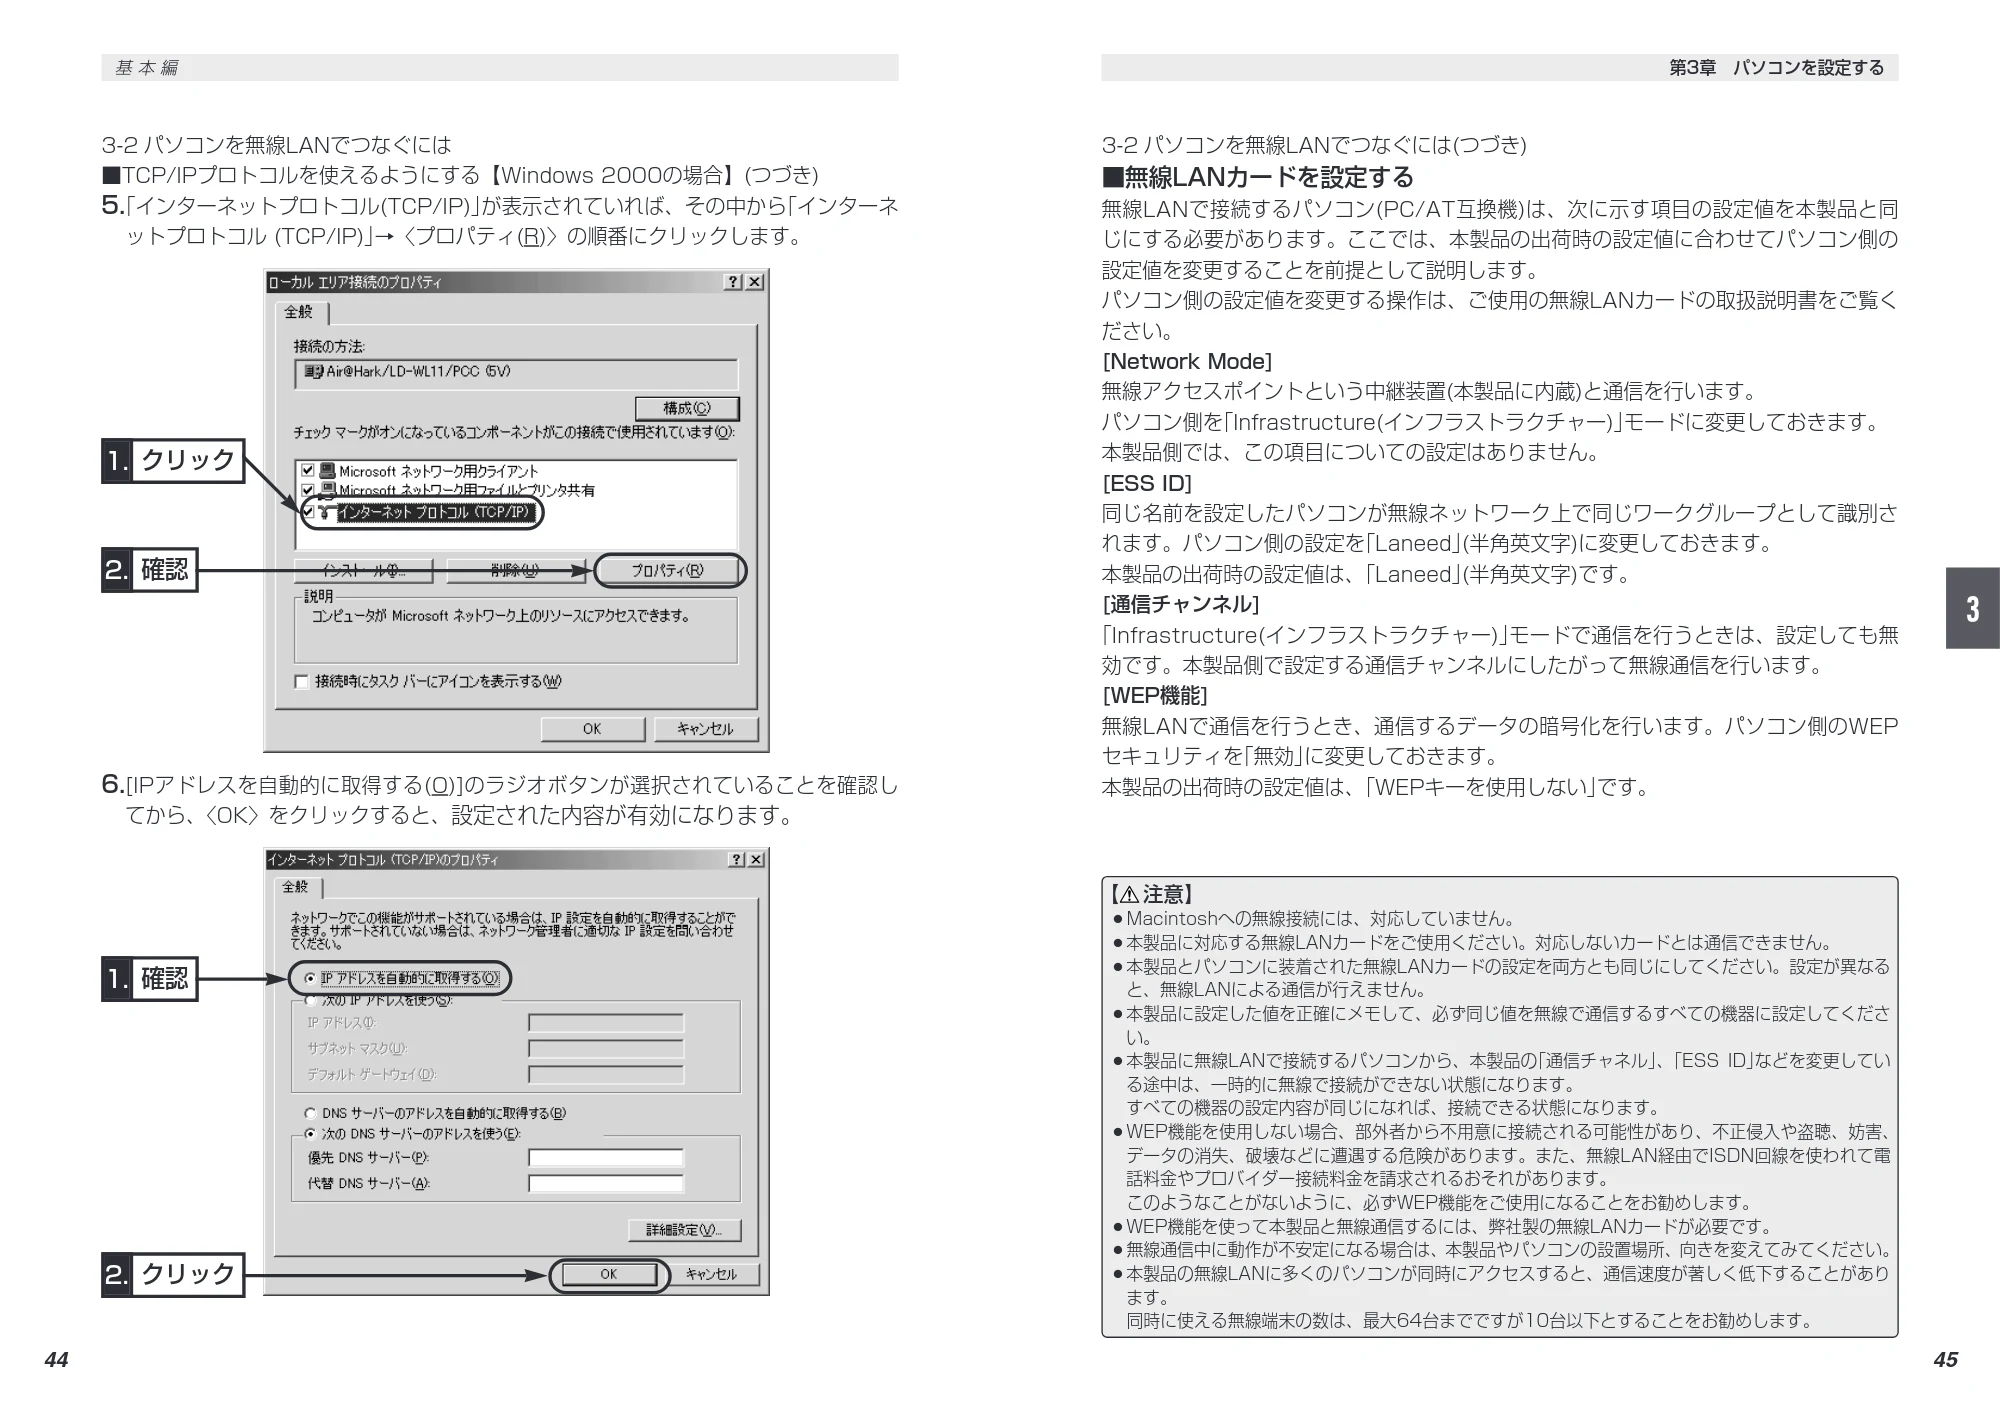Click help ? button in TCP/IPのプロパティ dialog
The image size is (2000, 1419).
coord(735,860)
